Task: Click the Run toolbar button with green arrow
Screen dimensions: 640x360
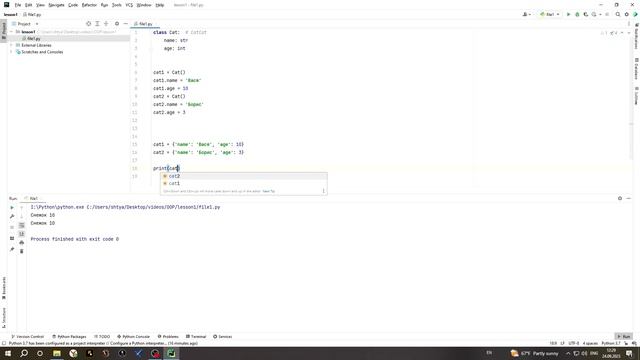Action: pos(568,14)
